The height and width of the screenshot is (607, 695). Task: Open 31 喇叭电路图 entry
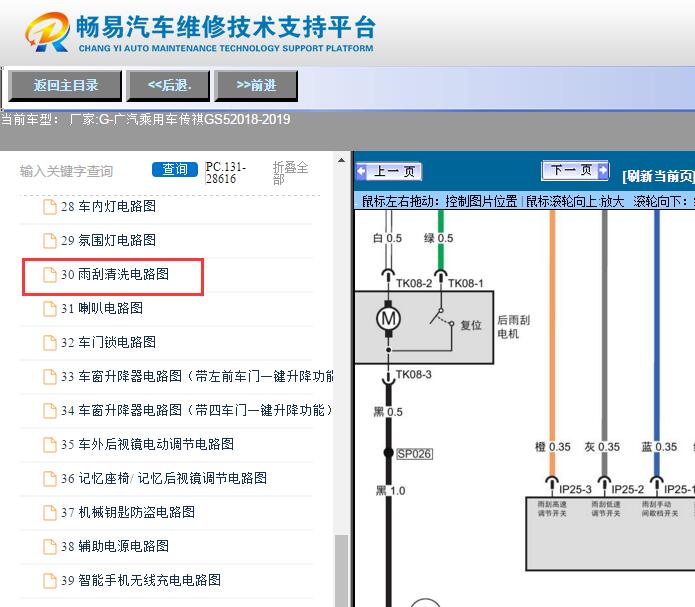[x=102, y=308]
